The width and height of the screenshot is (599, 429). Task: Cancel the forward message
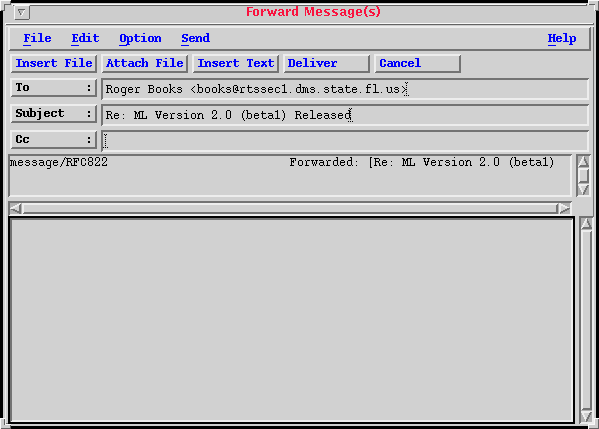tap(418, 63)
